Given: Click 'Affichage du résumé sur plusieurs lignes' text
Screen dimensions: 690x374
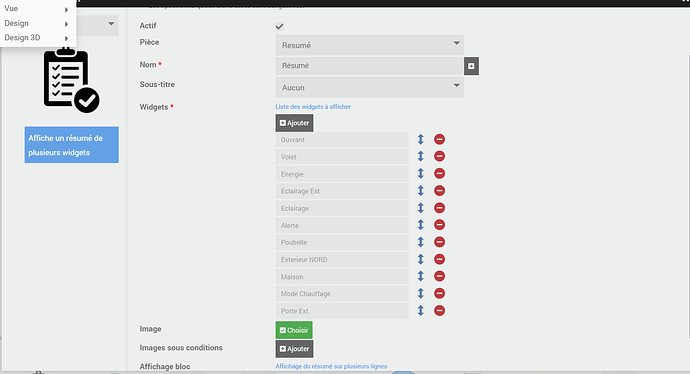Looking at the screenshot, I should [x=331, y=366].
